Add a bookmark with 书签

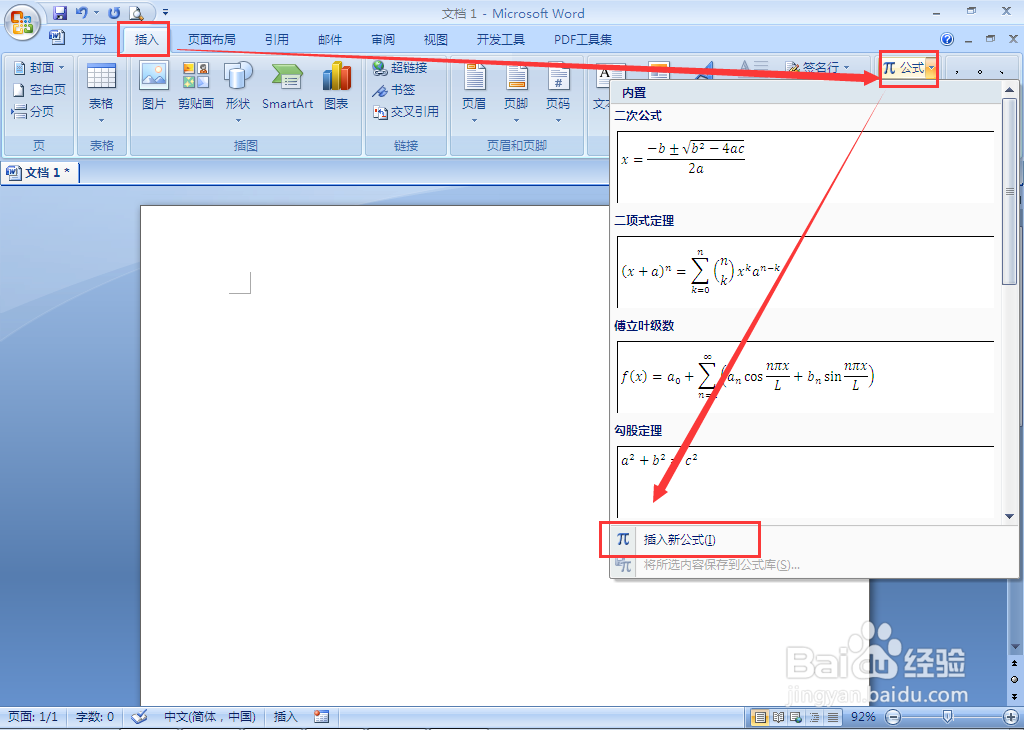(x=394, y=90)
